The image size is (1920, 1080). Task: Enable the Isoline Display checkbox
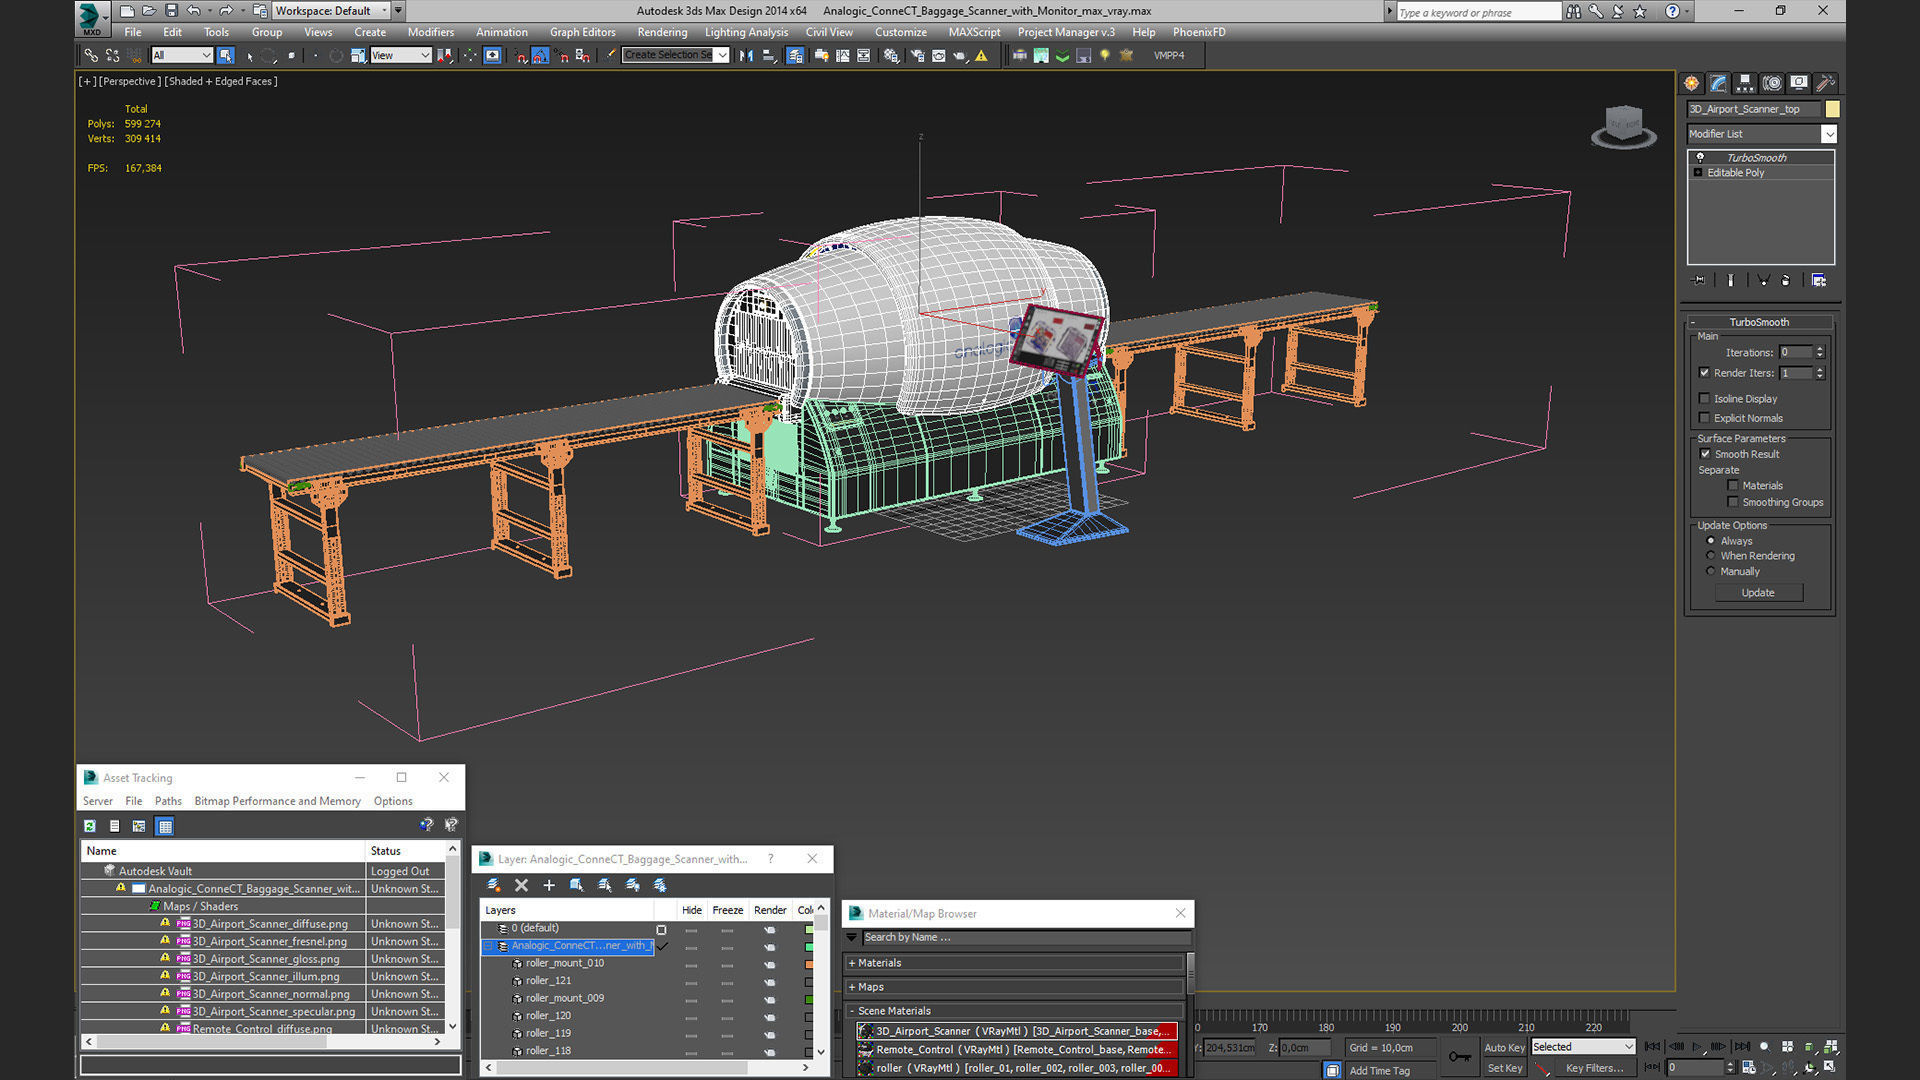point(1705,399)
